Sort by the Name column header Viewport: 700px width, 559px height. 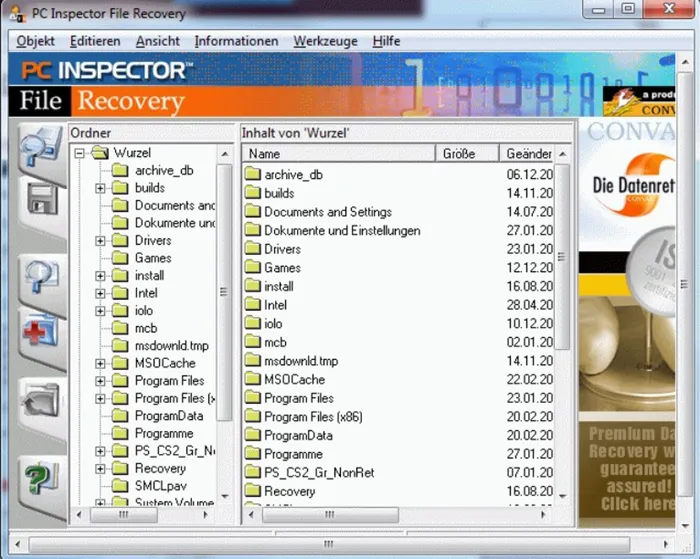click(x=339, y=154)
